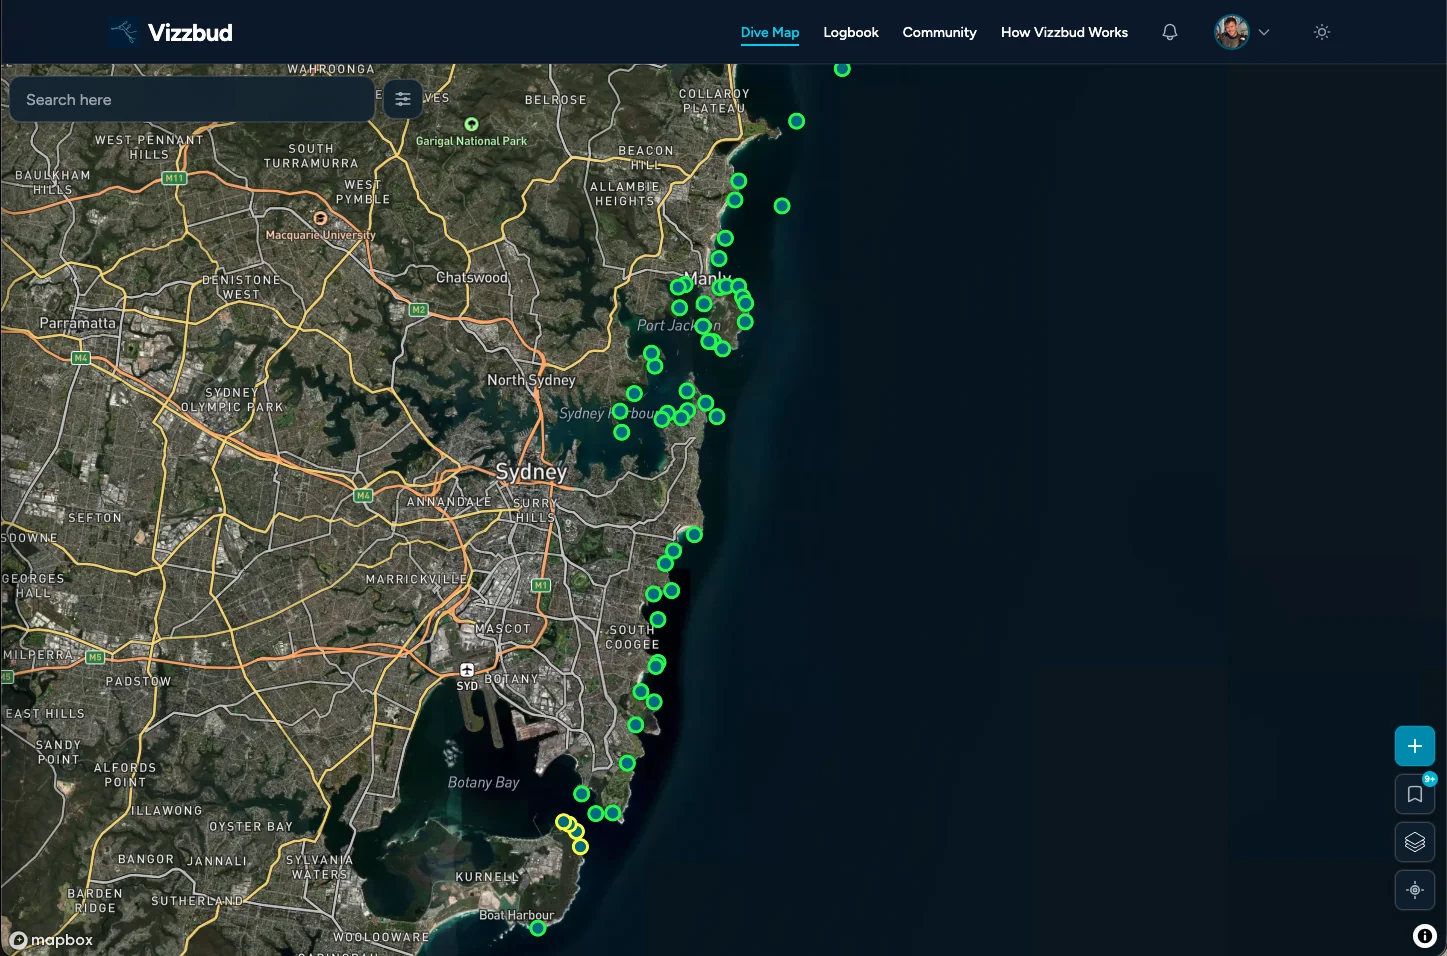1447x956 pixels.
Task: Select the dive site marker at Boat Harbour
Action: [x=538, y=928]
